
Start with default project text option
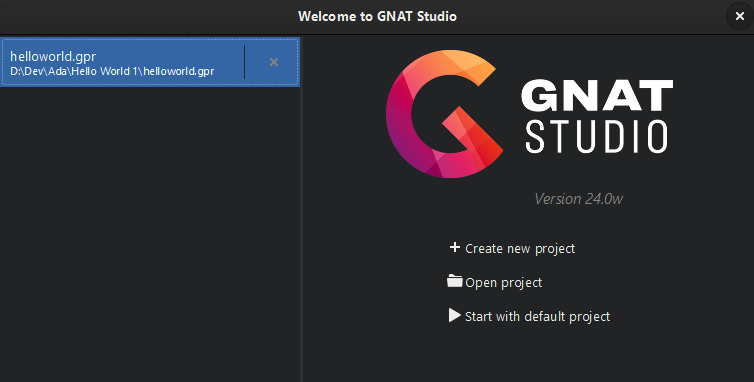click(x=537, y=316)
